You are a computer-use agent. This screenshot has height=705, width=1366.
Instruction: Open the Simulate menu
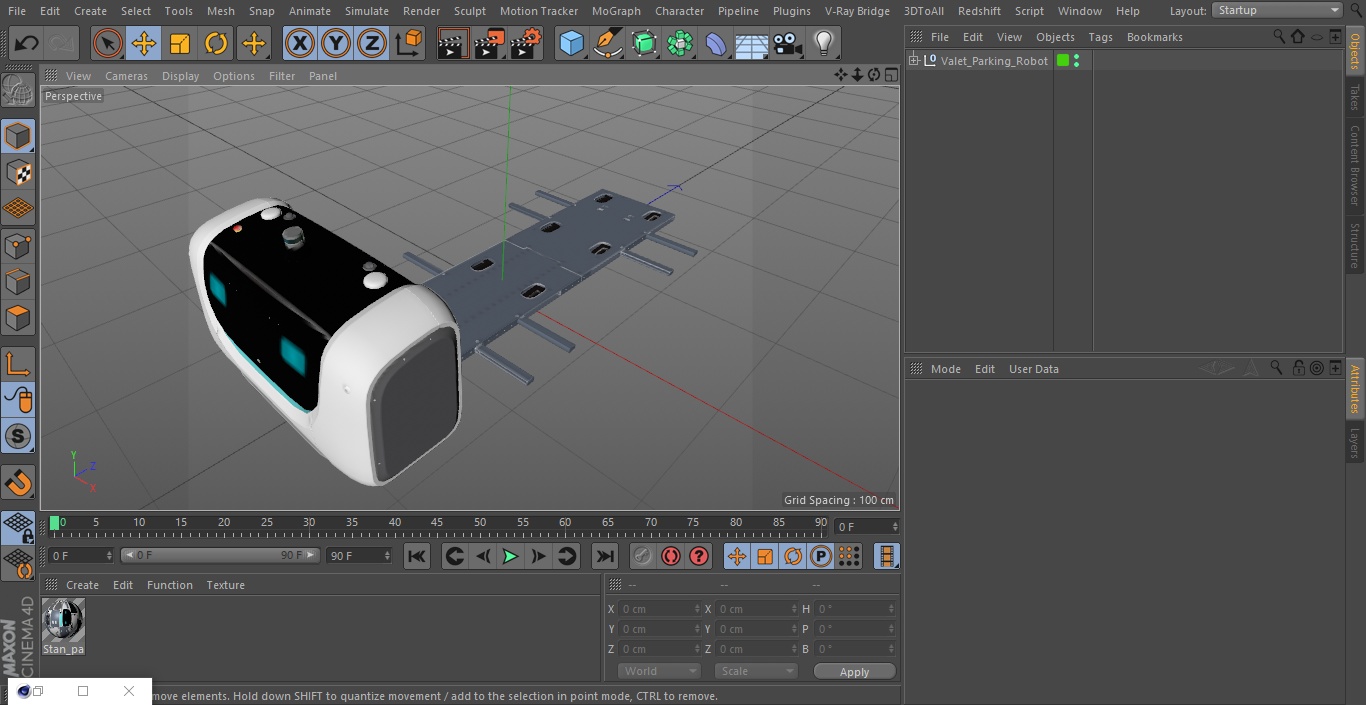pos(367,11)
